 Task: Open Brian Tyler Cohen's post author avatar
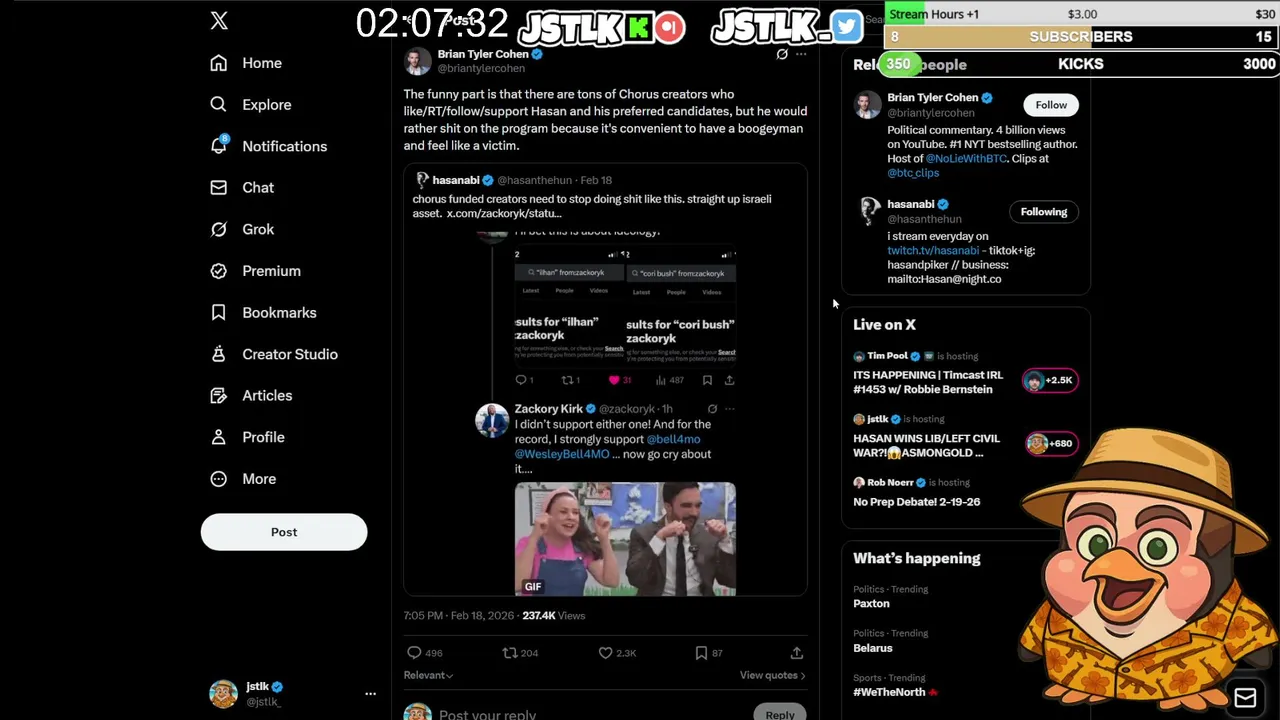pyautogui.click(x=417, y=61)
